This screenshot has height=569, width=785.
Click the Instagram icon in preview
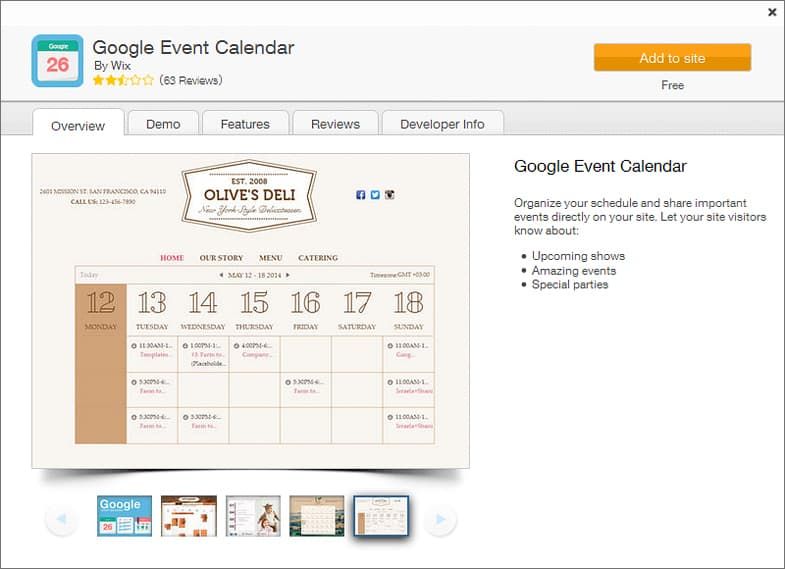[x=389, y=195]
